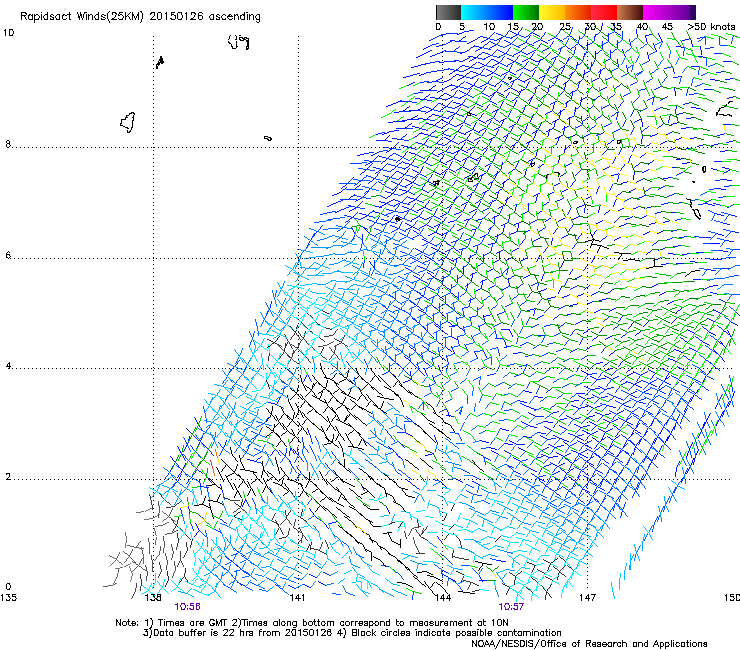This screenshot has width=740, height=650.
Task: Click the longitude axis label '144'
Action: click(x=443, y=598)
